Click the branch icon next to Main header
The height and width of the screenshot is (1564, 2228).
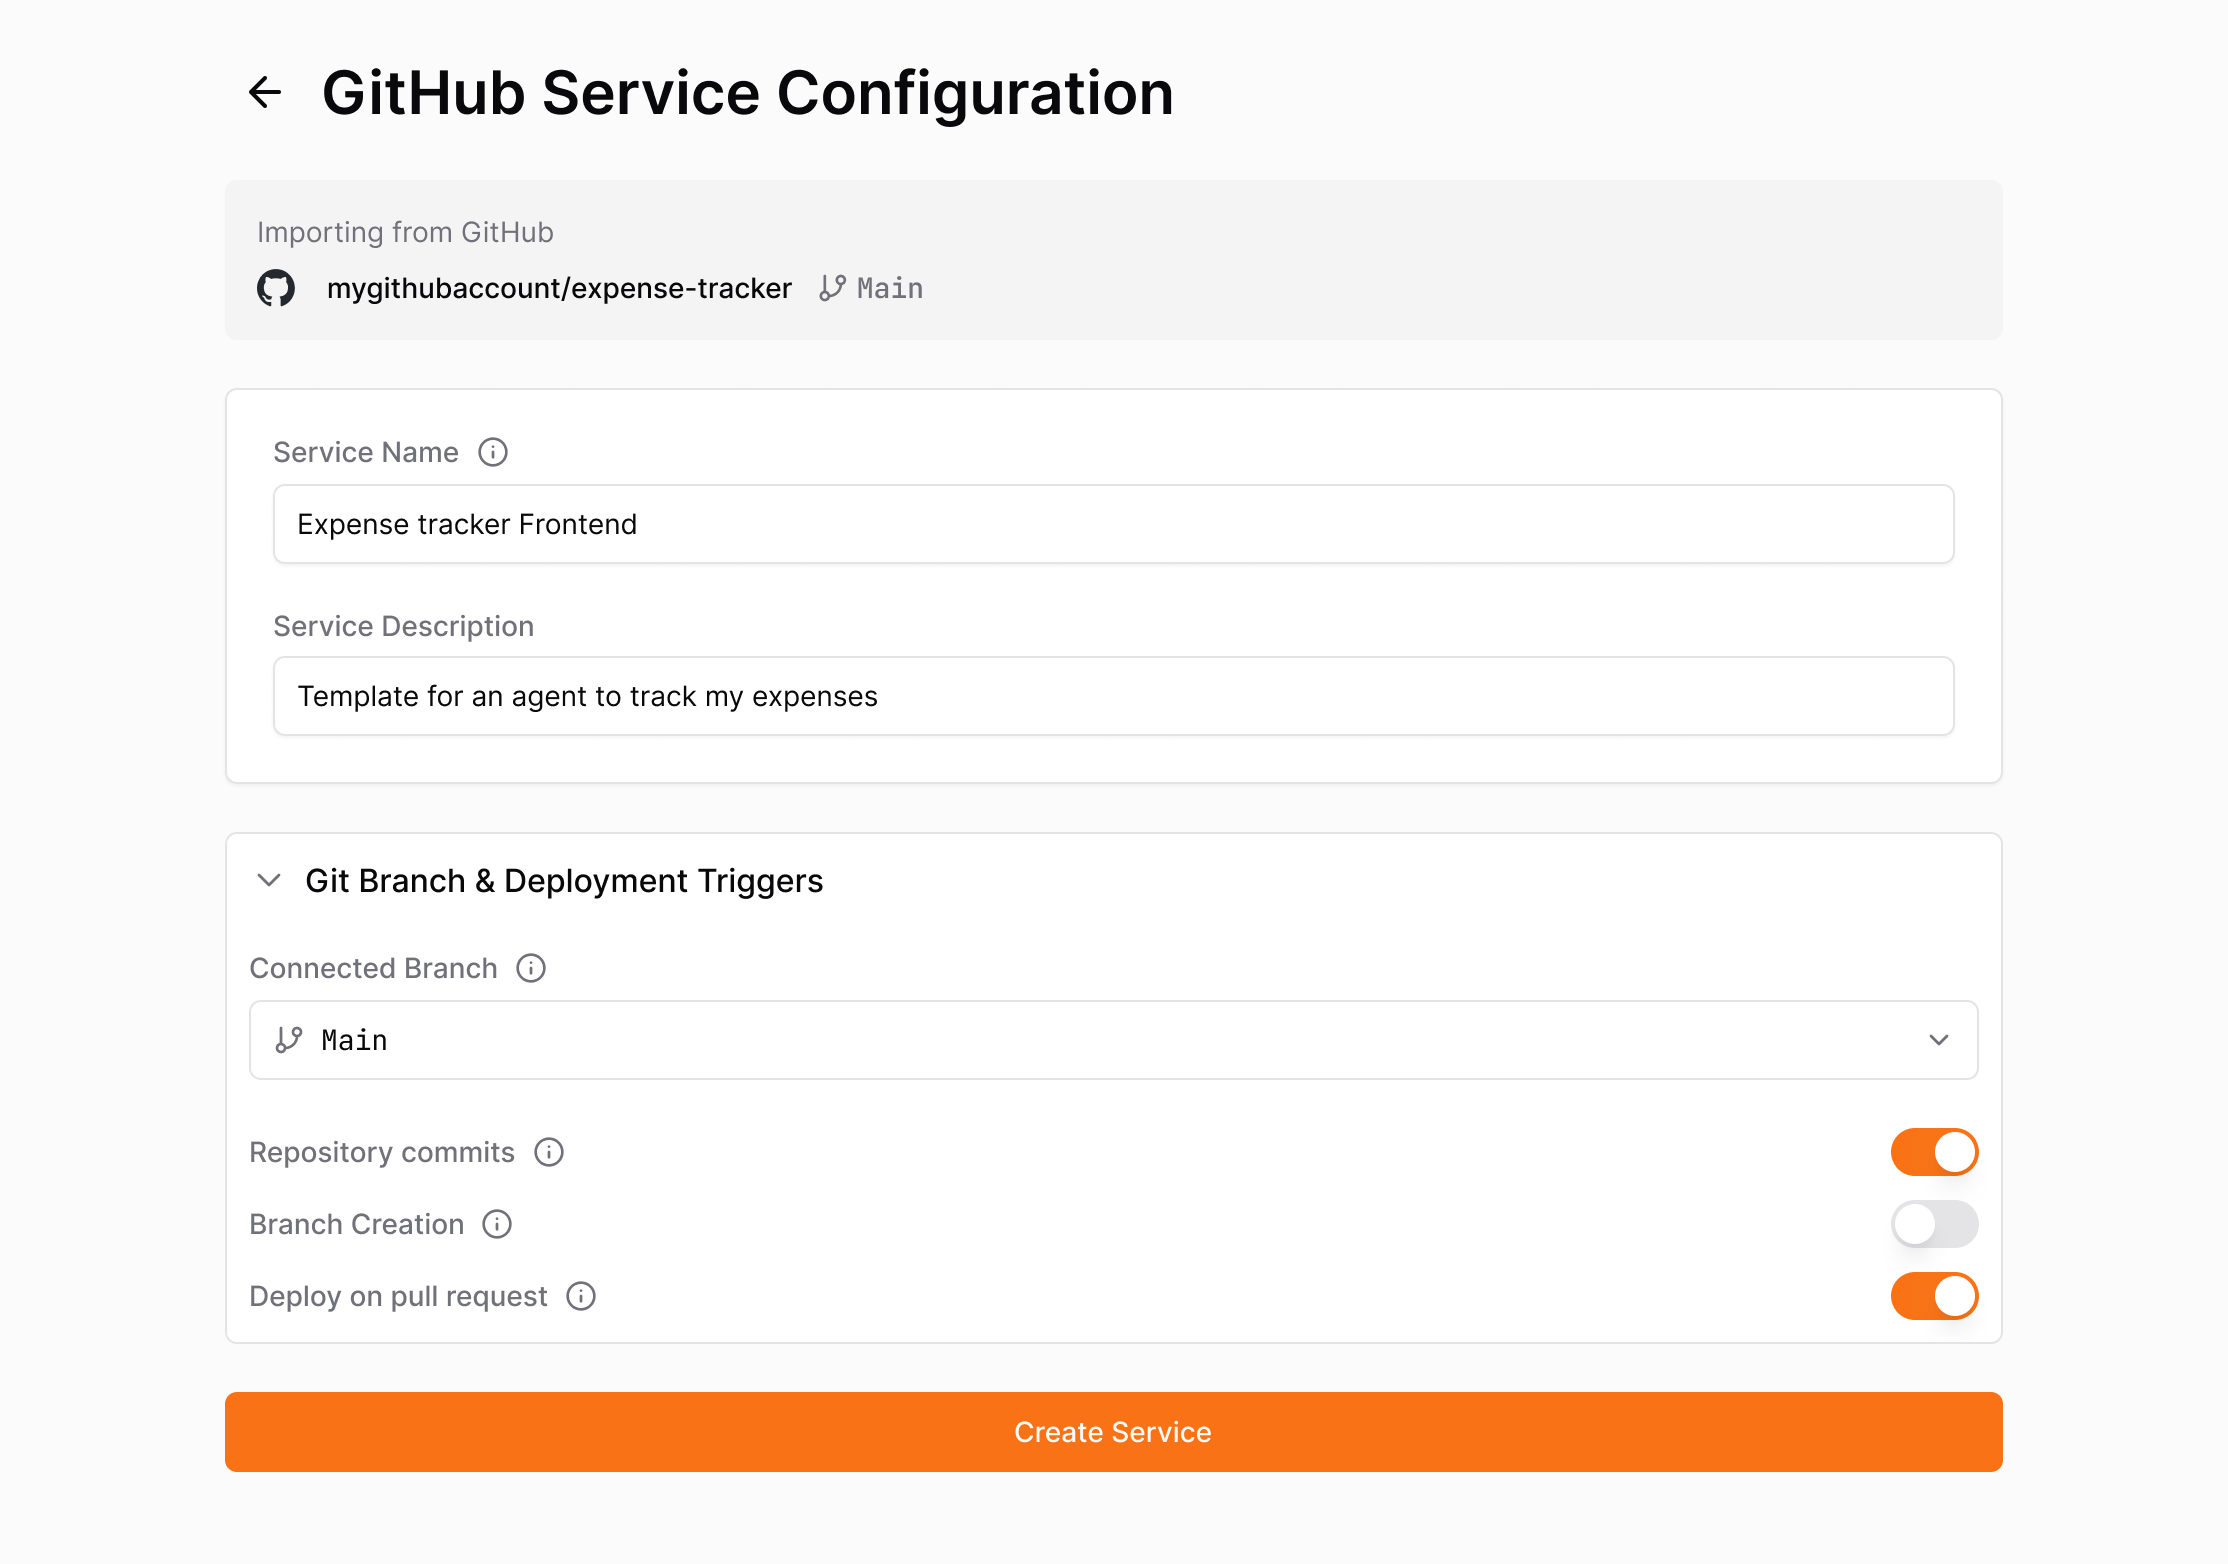click(832, 288)
